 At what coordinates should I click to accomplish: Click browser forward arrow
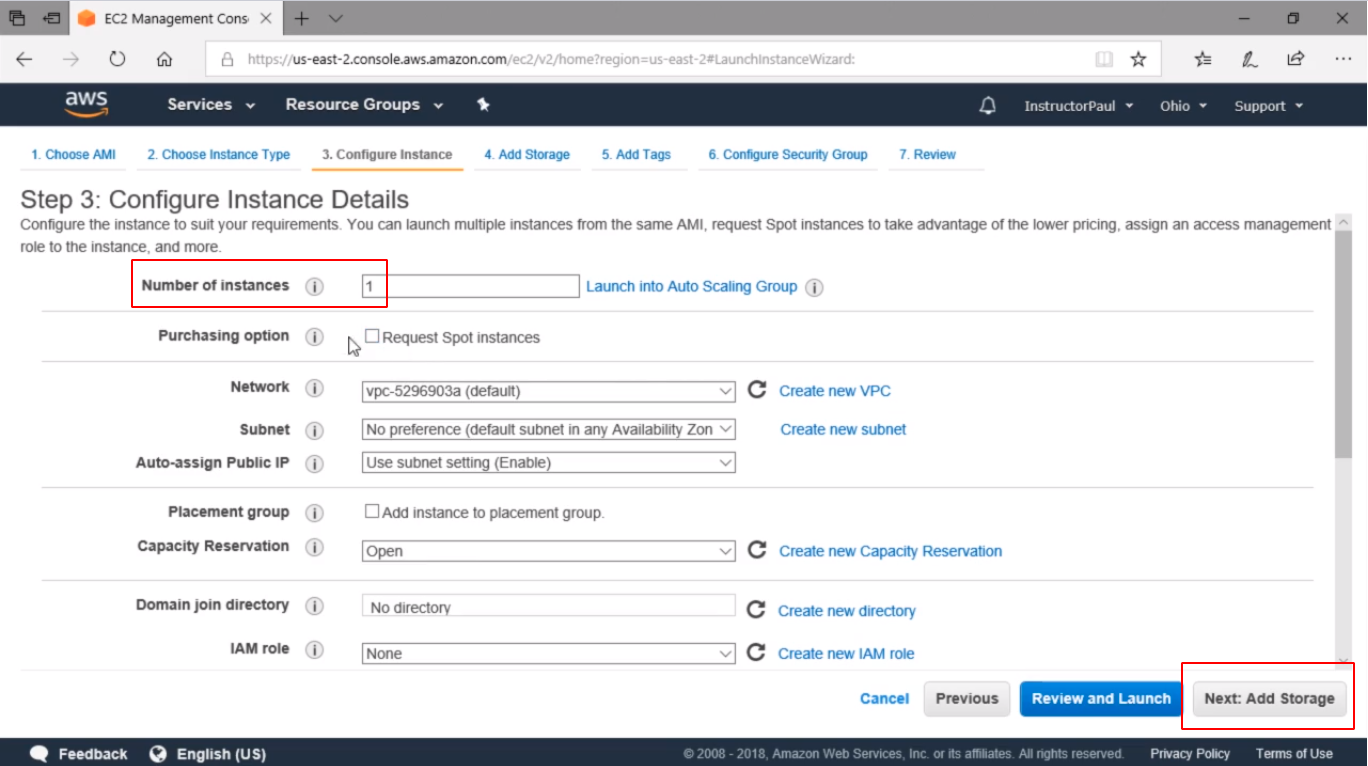point(70,59)
